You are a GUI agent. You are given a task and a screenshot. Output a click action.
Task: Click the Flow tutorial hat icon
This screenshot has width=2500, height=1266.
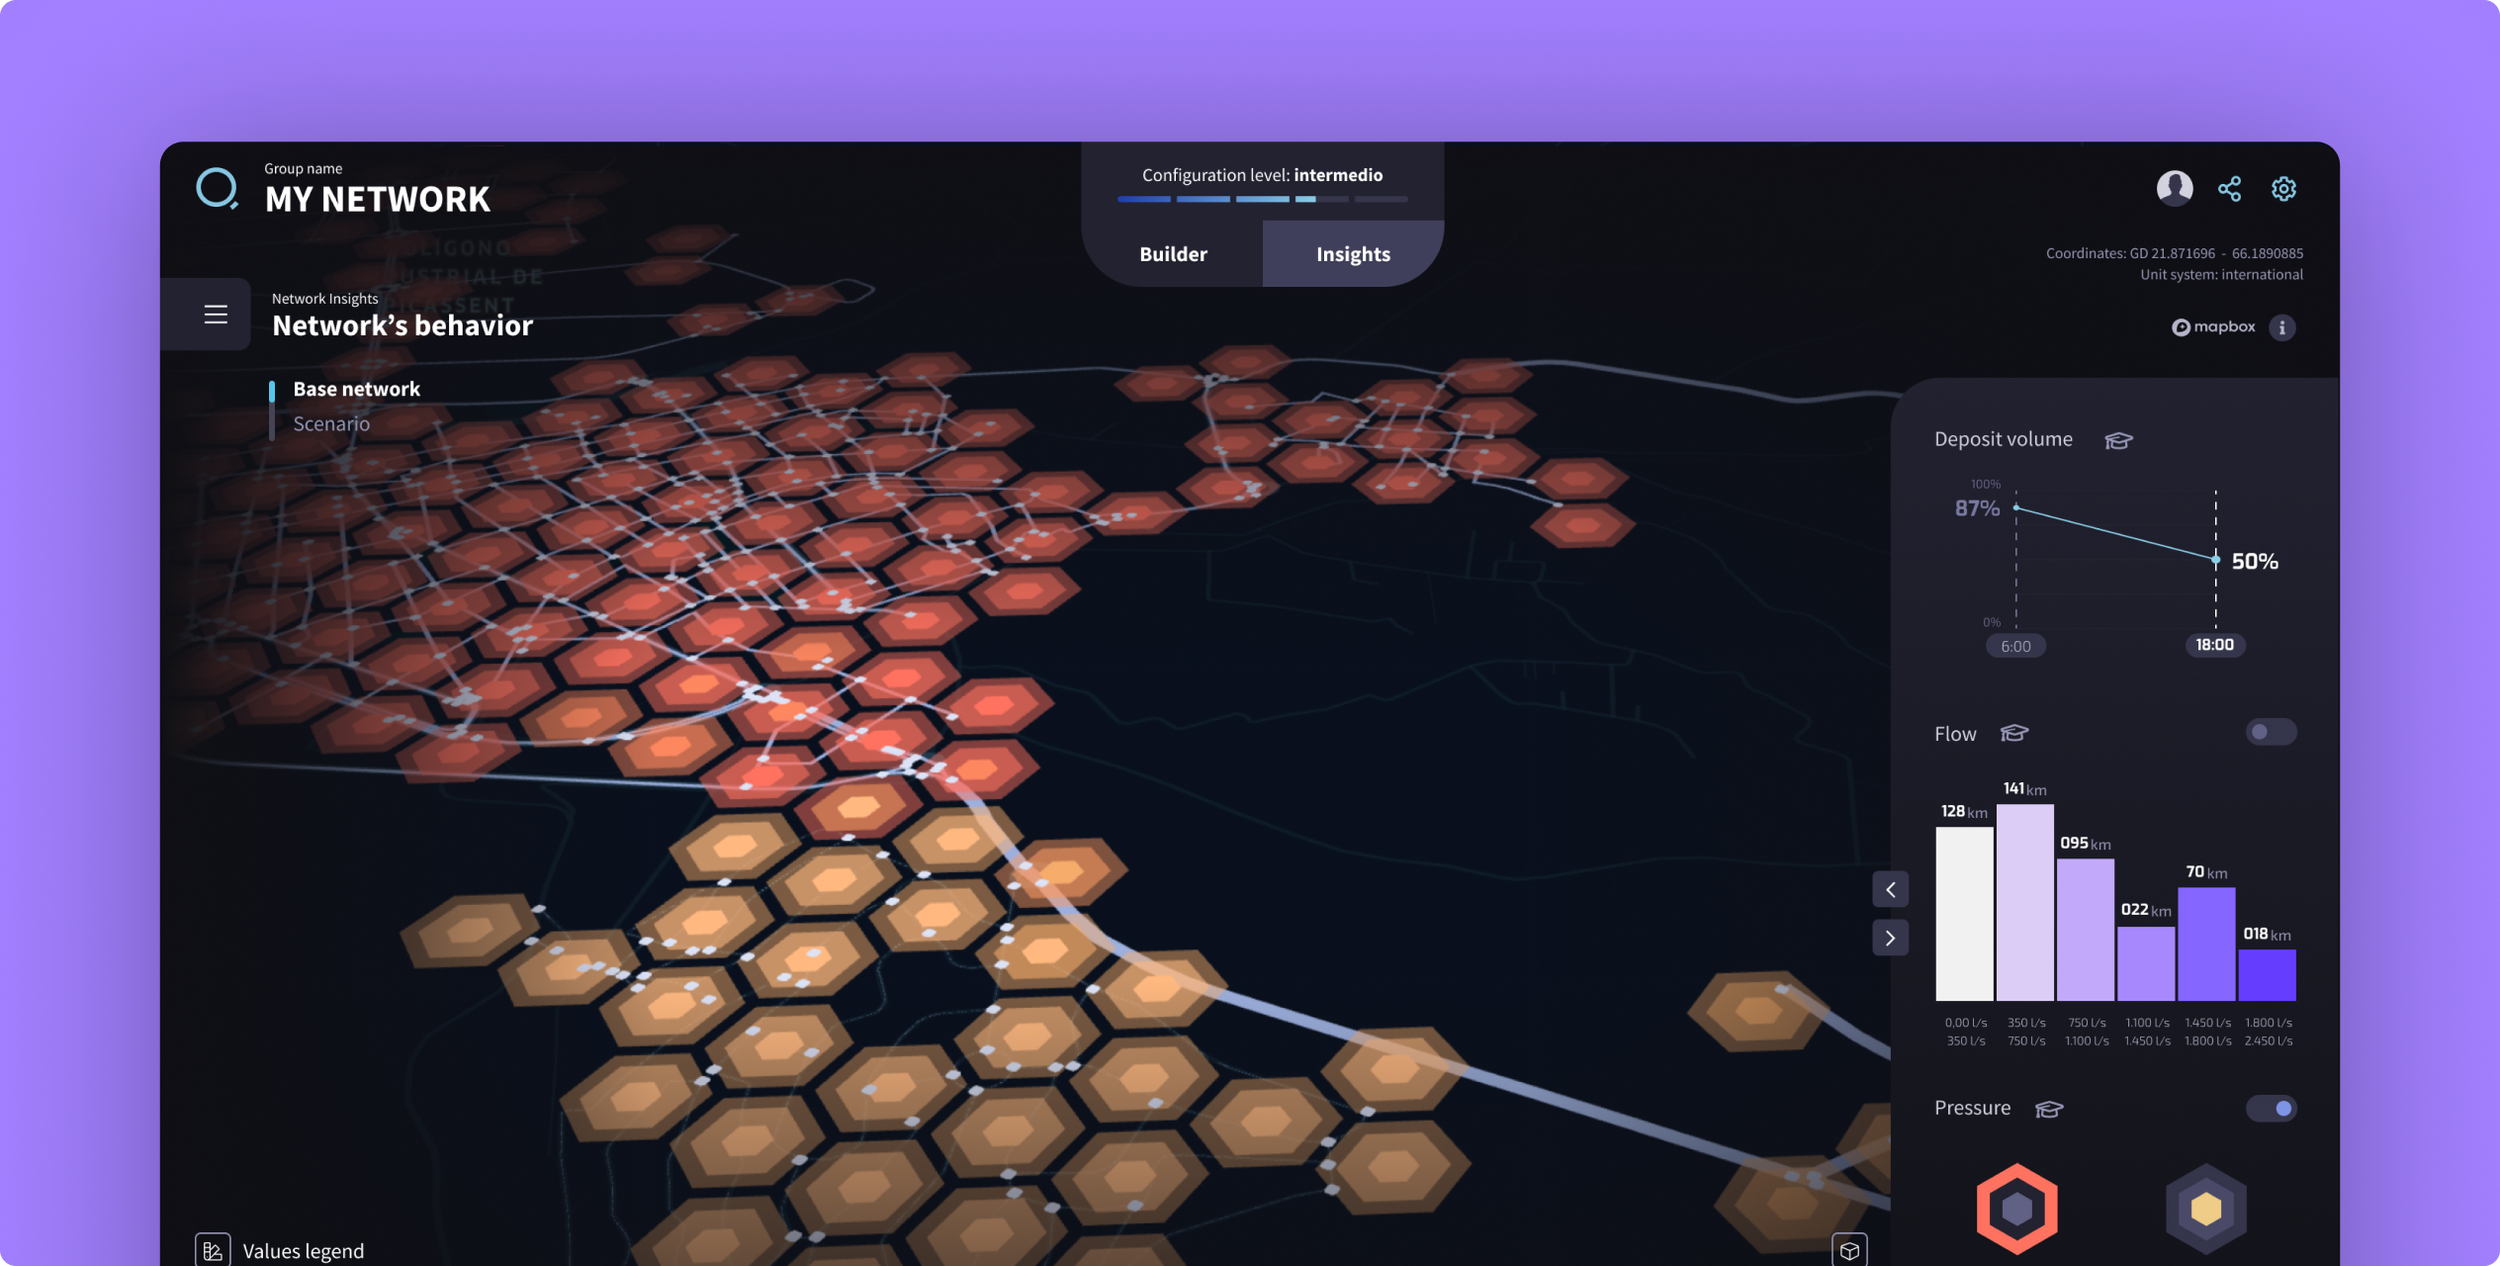click(x=2013, y=733)
